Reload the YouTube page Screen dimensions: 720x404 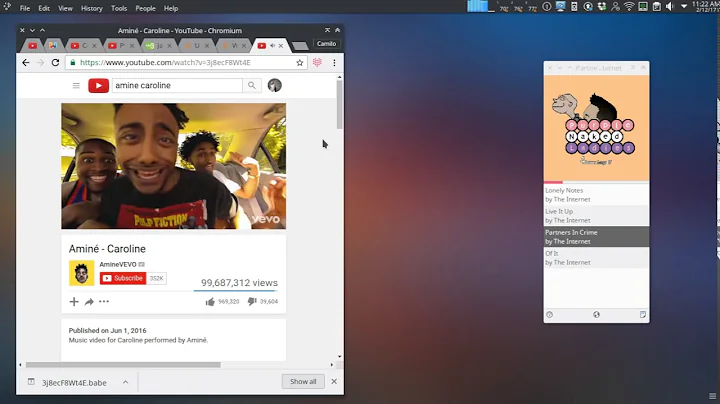(x=55, y=62)
